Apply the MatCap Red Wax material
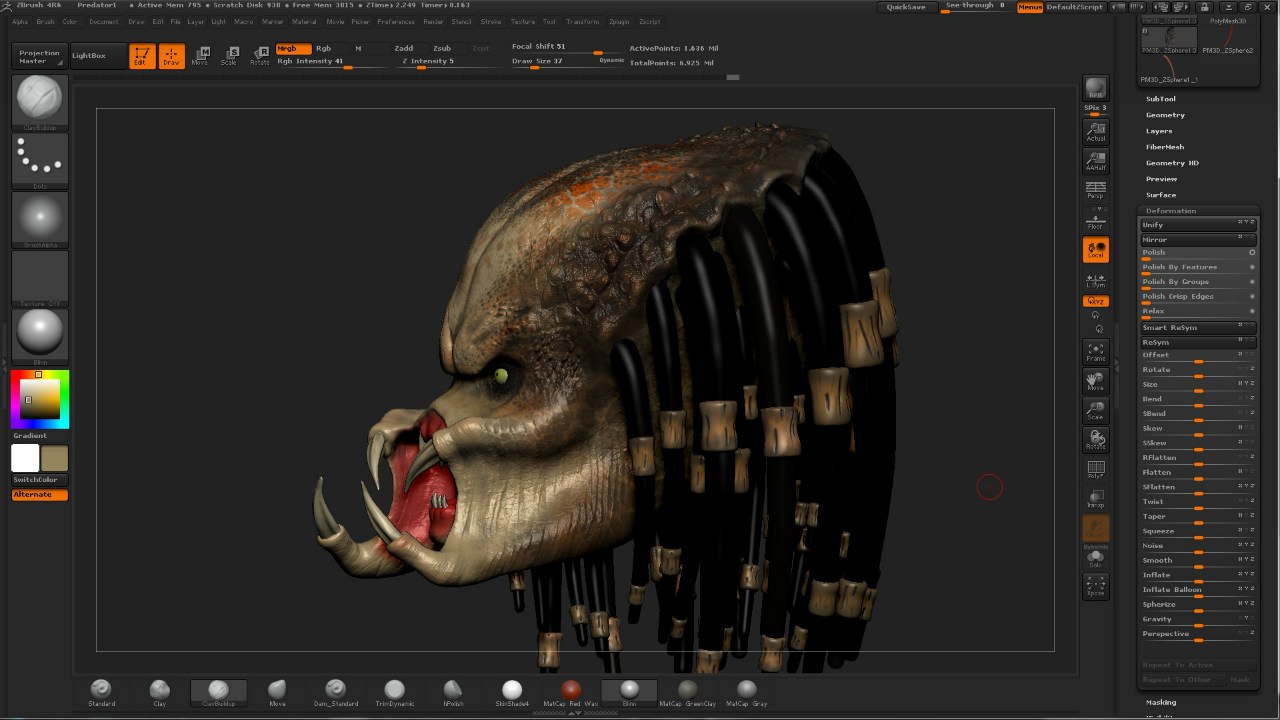1280x720 pixels. (x=570, y=693)
